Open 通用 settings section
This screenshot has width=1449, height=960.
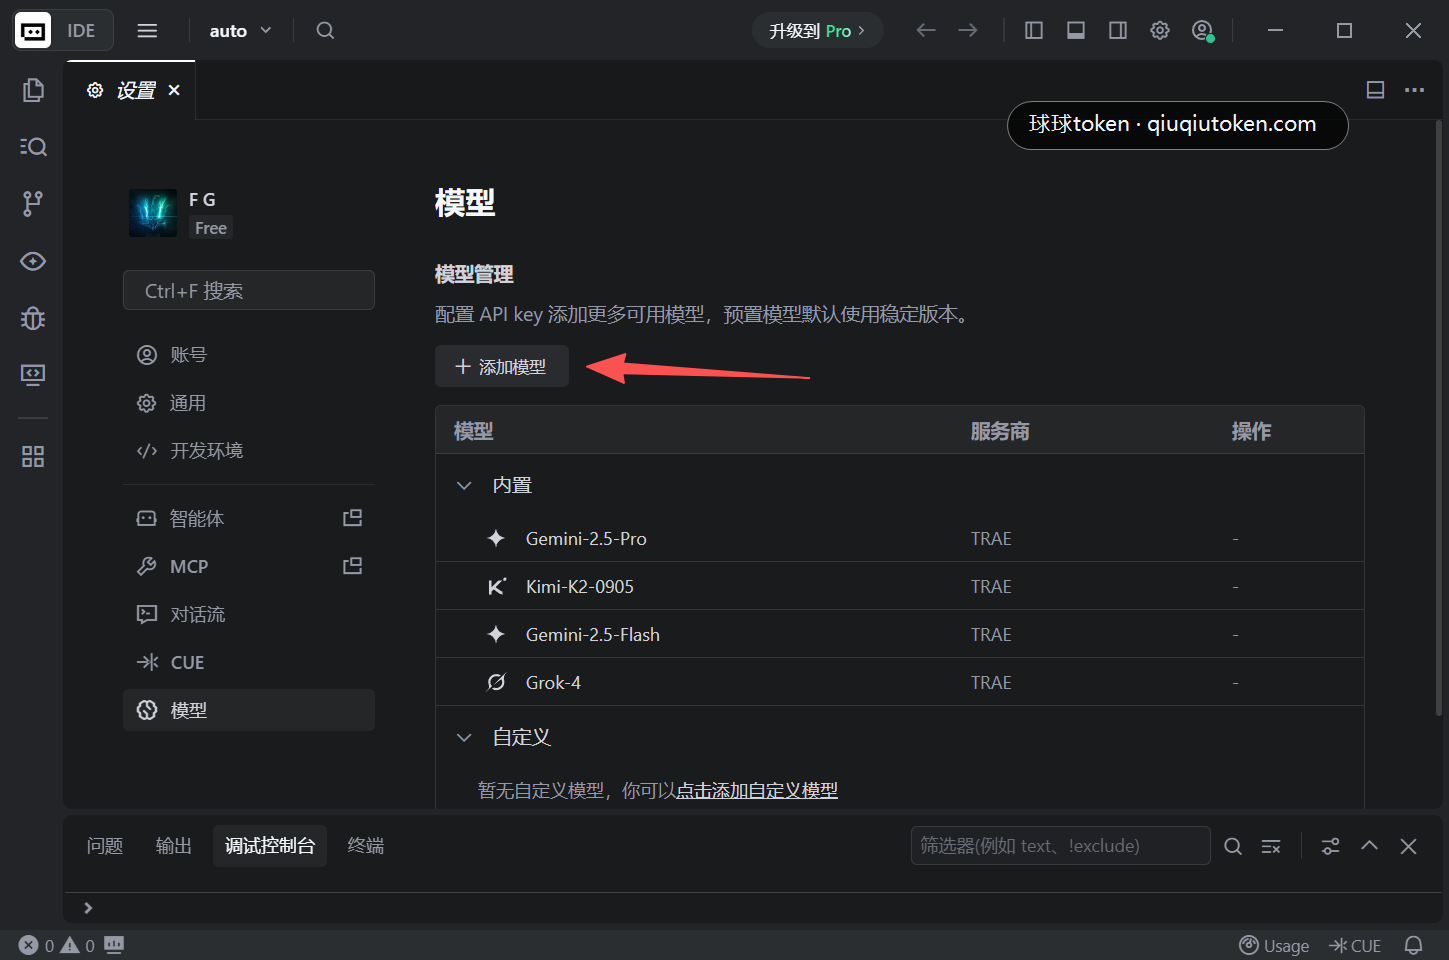click(x=249, y=403)
